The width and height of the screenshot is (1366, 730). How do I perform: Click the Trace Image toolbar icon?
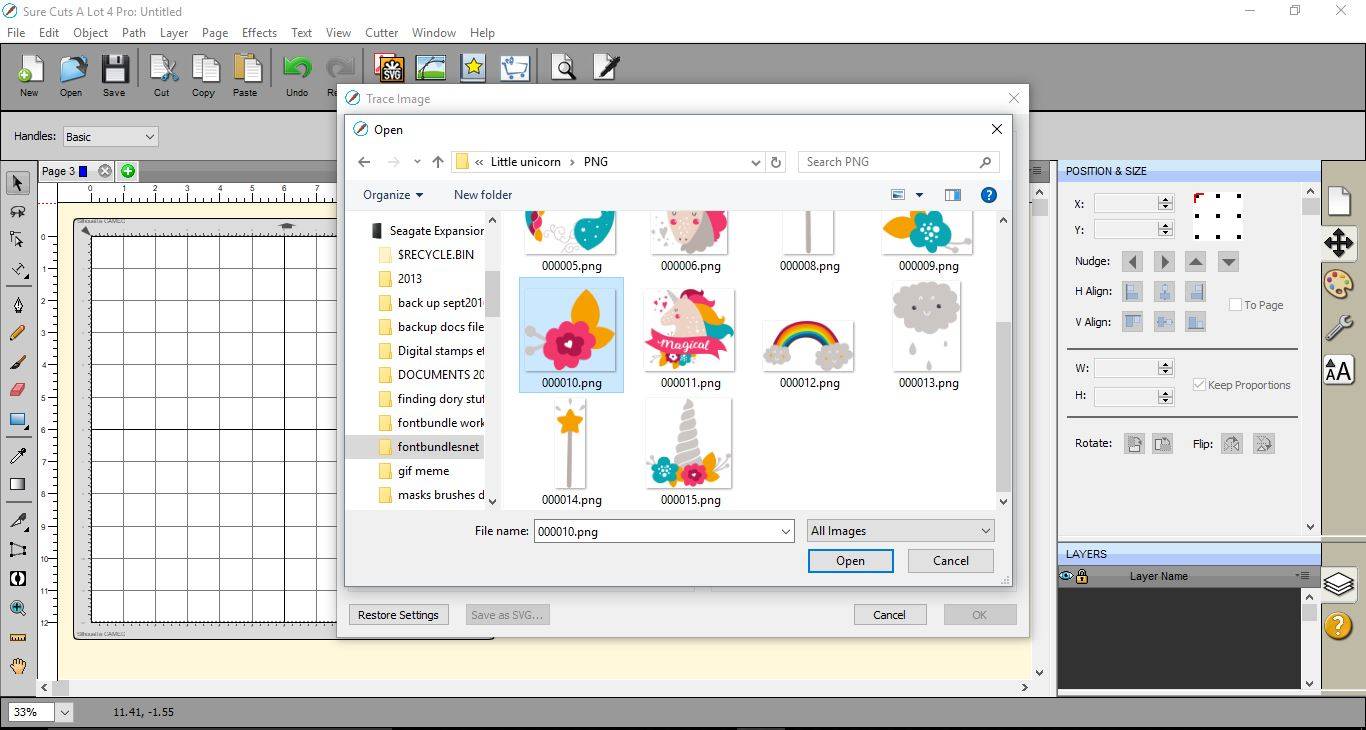click(431, 68)
